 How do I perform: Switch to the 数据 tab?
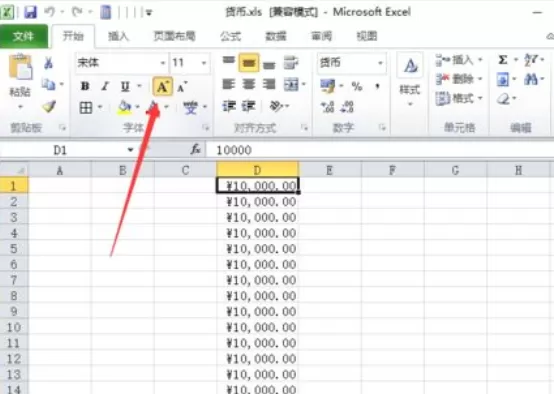pos(276,36)
